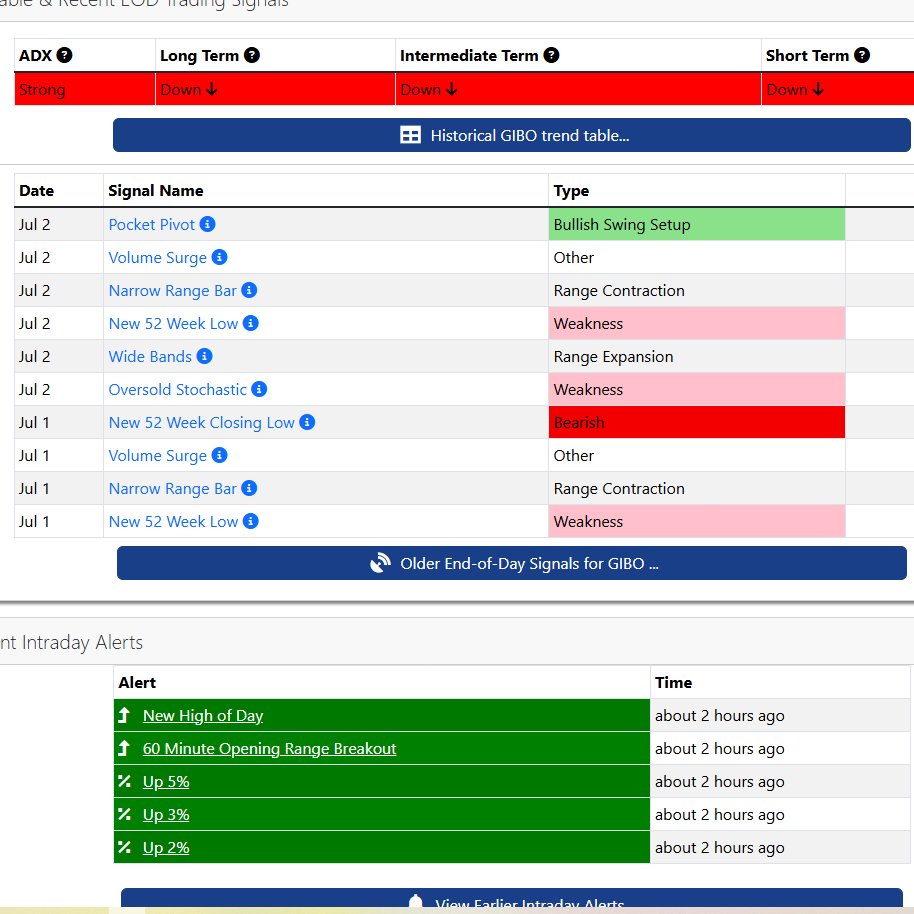914x914 pixels.
Task: Click the Intermediate Term Down trend cell
Action: (578, 89)
